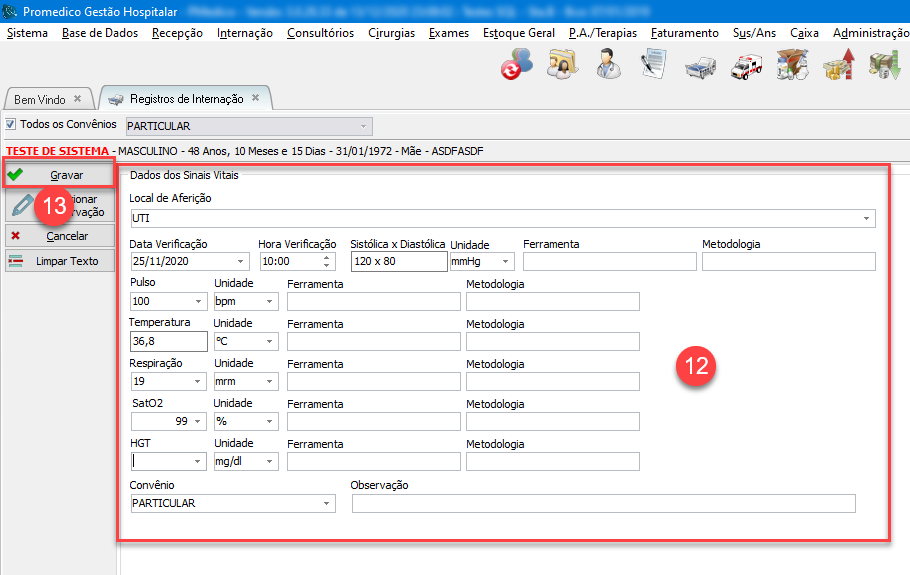Switch to the Bem Vindo tab
This screenshot has height=575, width=910.
[40, 99]
